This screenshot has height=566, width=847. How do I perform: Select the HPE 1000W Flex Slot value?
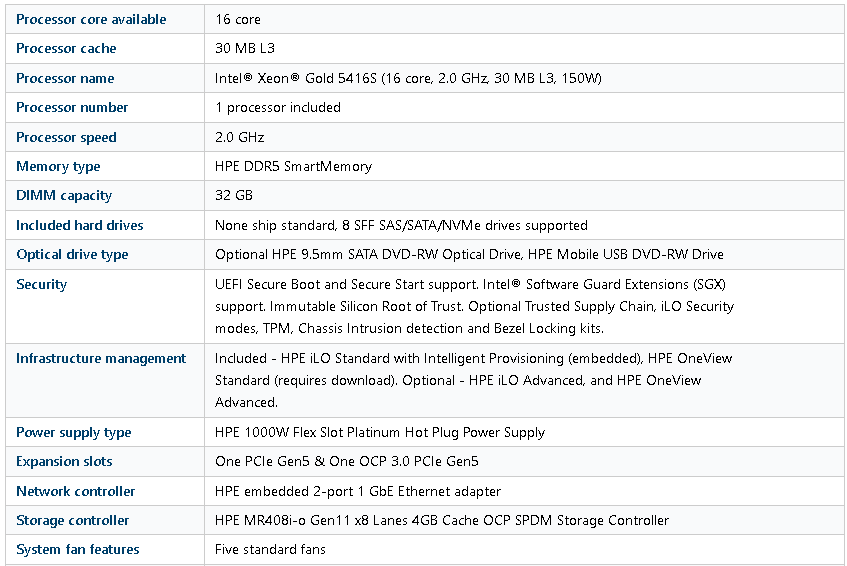click(x=380, y=433)
